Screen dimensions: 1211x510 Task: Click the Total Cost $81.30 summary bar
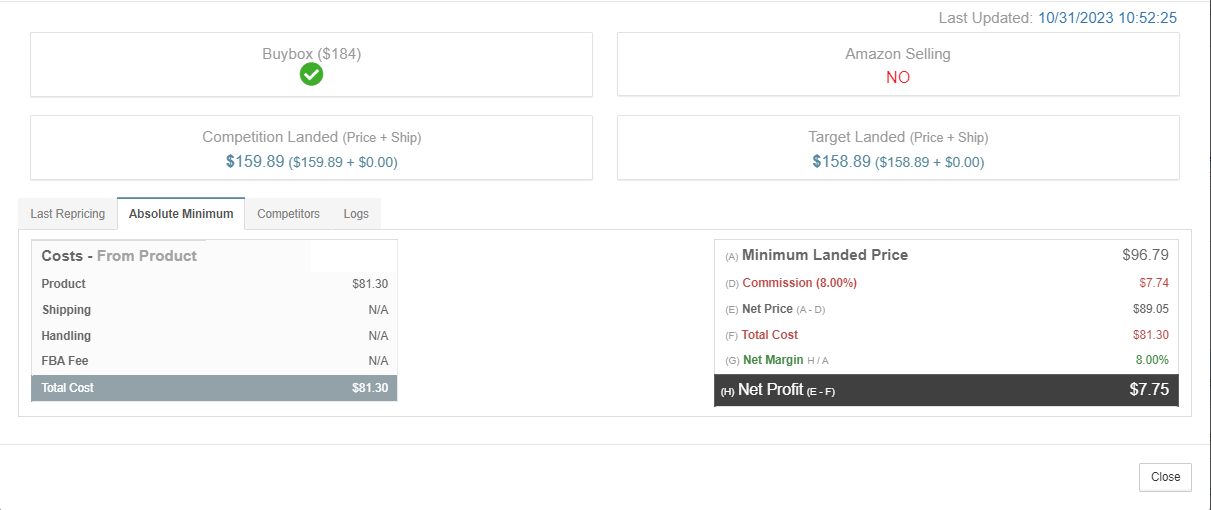214,388
